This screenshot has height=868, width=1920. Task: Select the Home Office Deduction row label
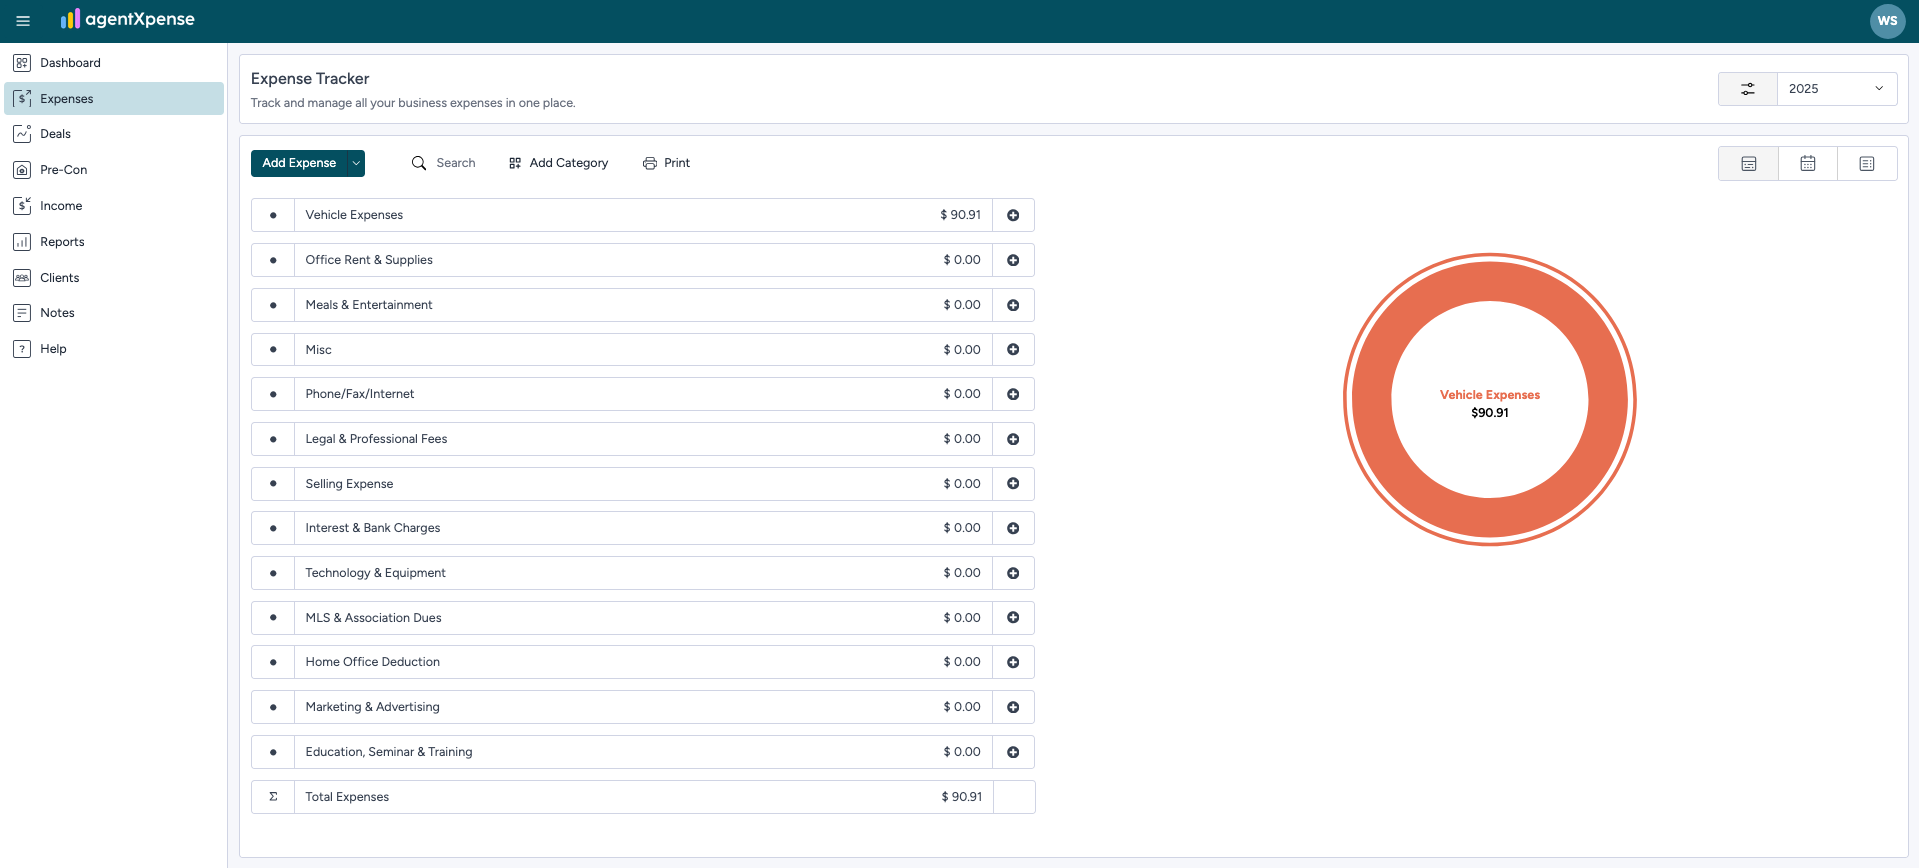[x=373, y=662]
